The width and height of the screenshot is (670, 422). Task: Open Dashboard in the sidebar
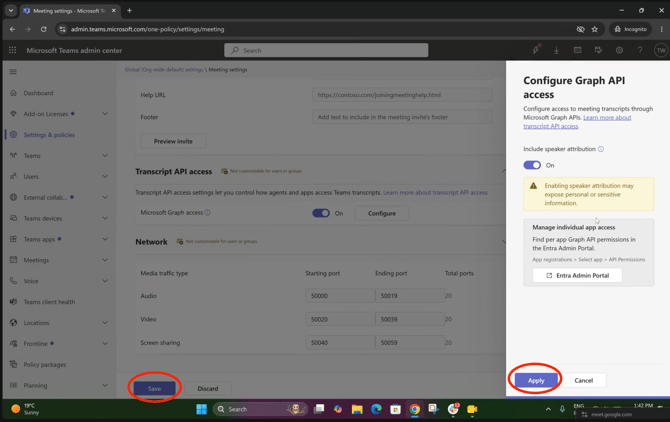(x=38, y=93)
